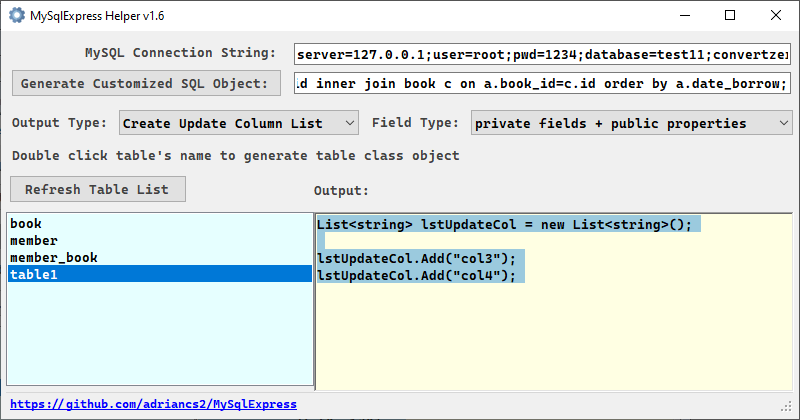
Task: Open the Output Type dropdown
Action: tap(239, 123)
